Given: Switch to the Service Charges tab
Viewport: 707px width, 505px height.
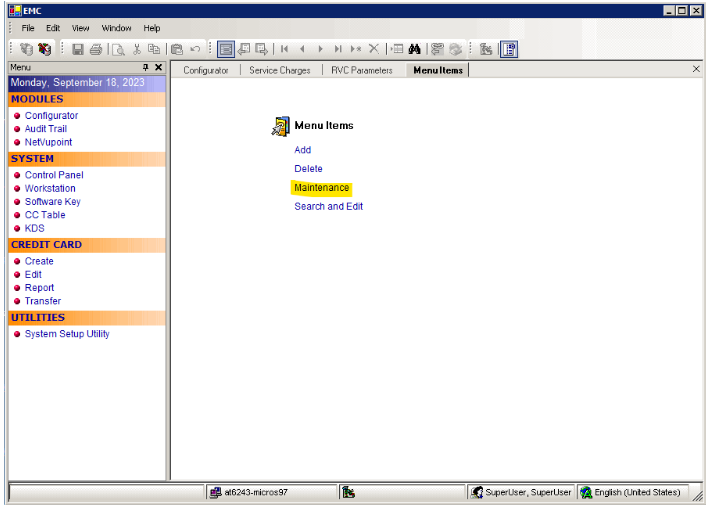Looking at the screenshot, I should [x=279, y=70].
